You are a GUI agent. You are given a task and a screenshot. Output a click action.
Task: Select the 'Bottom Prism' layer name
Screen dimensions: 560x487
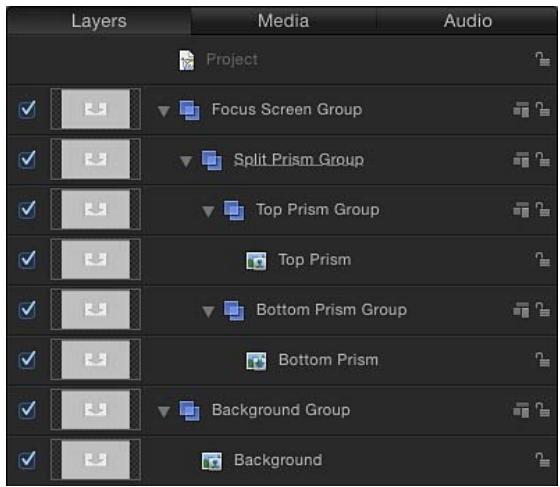[328, 360]
